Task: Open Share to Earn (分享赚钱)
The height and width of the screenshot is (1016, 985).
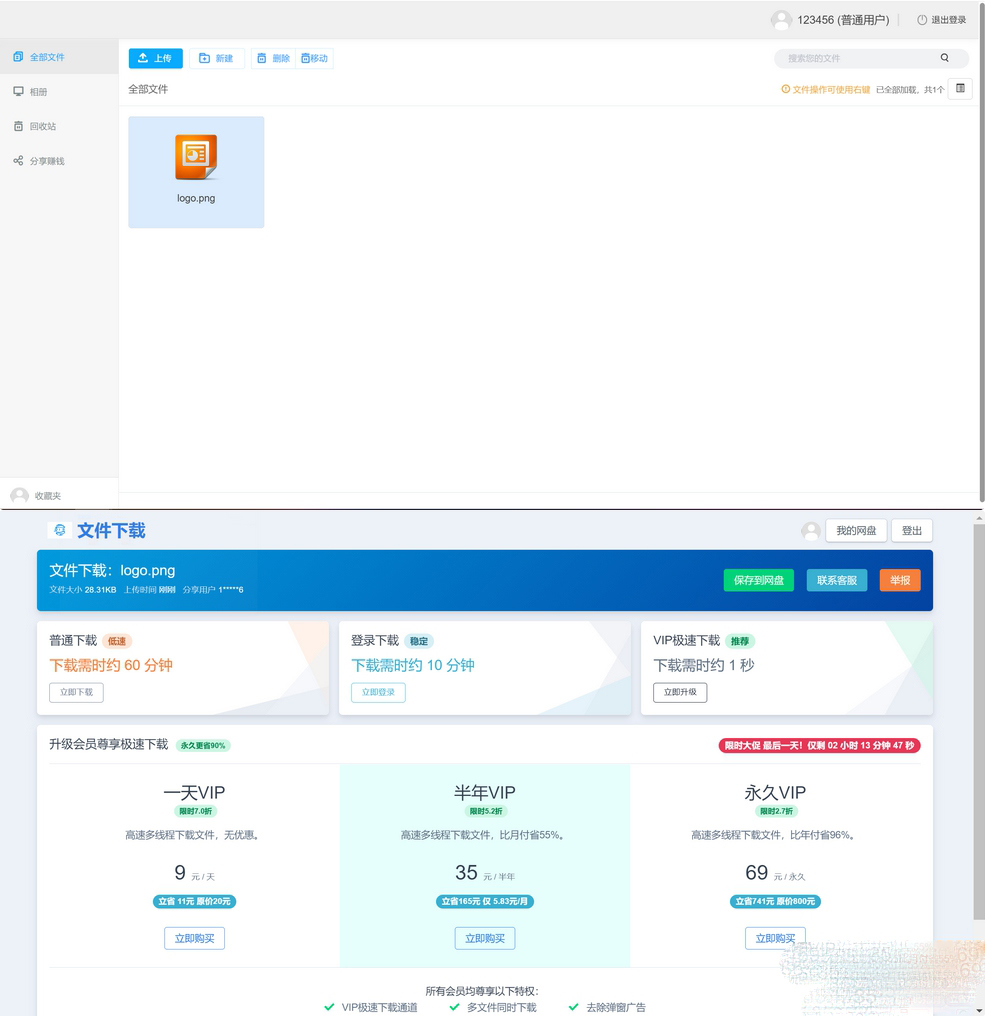Action: pos(47,161)
